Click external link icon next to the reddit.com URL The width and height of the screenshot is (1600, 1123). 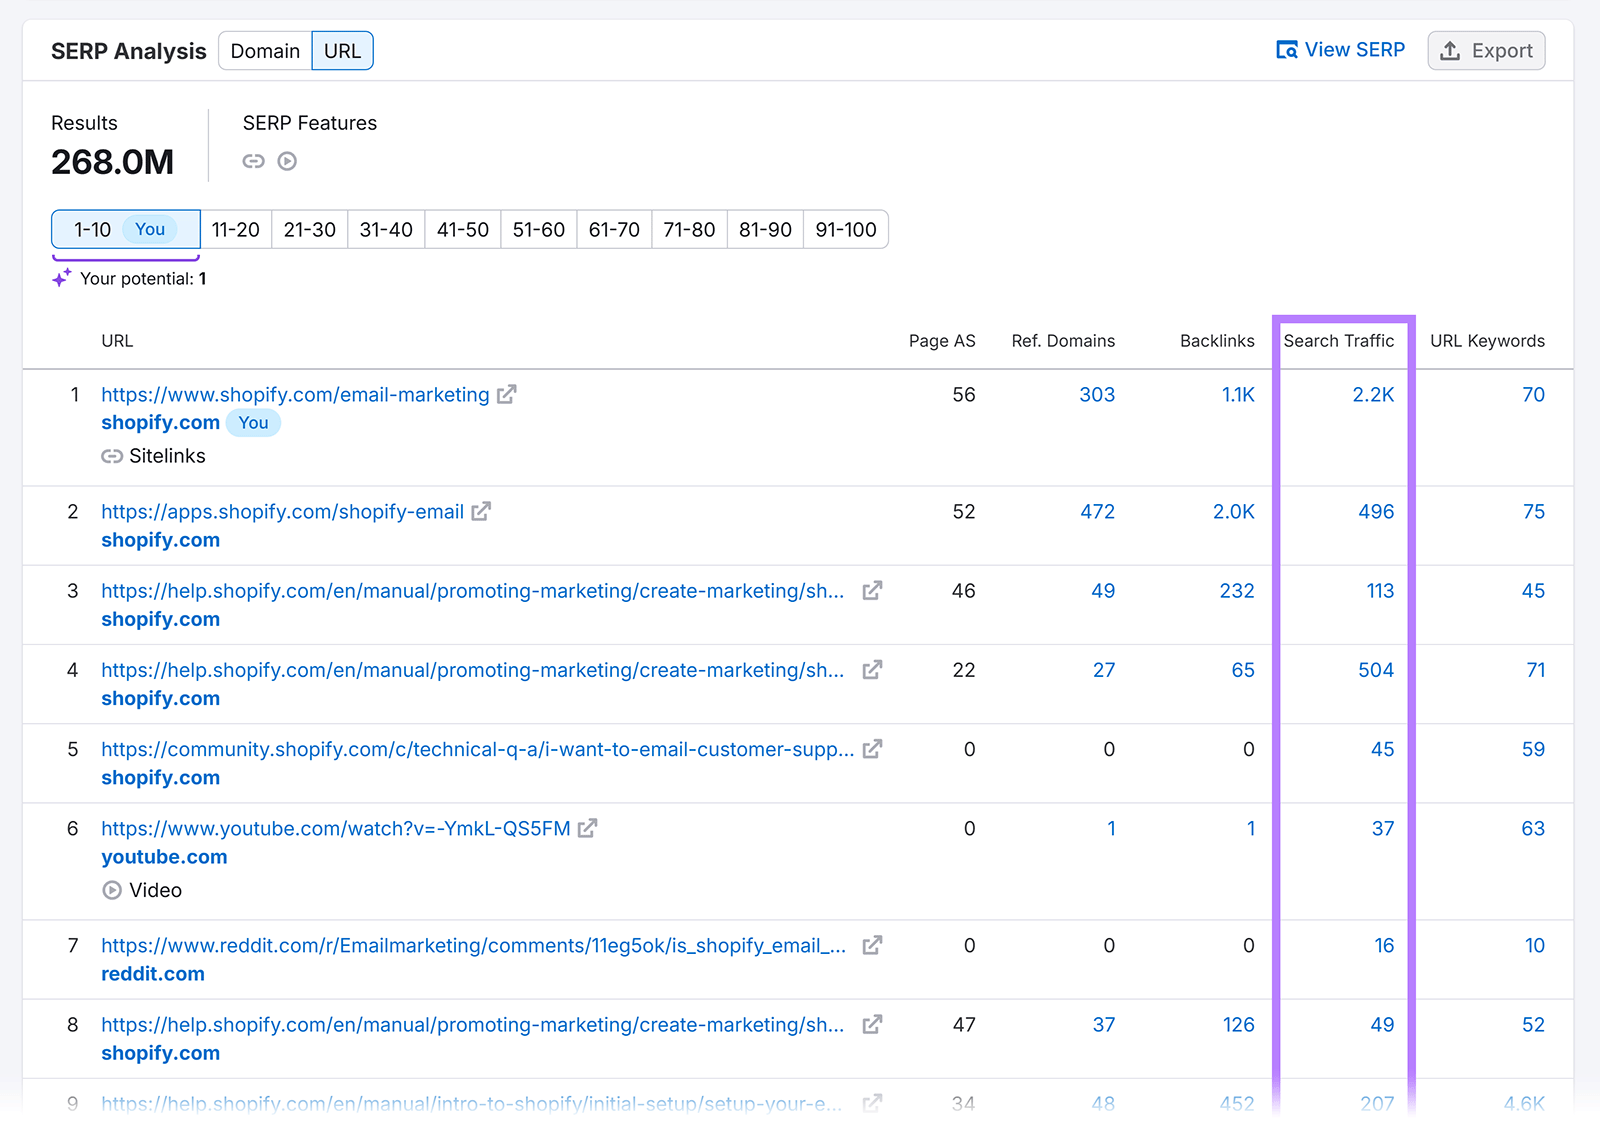[872, 944]
